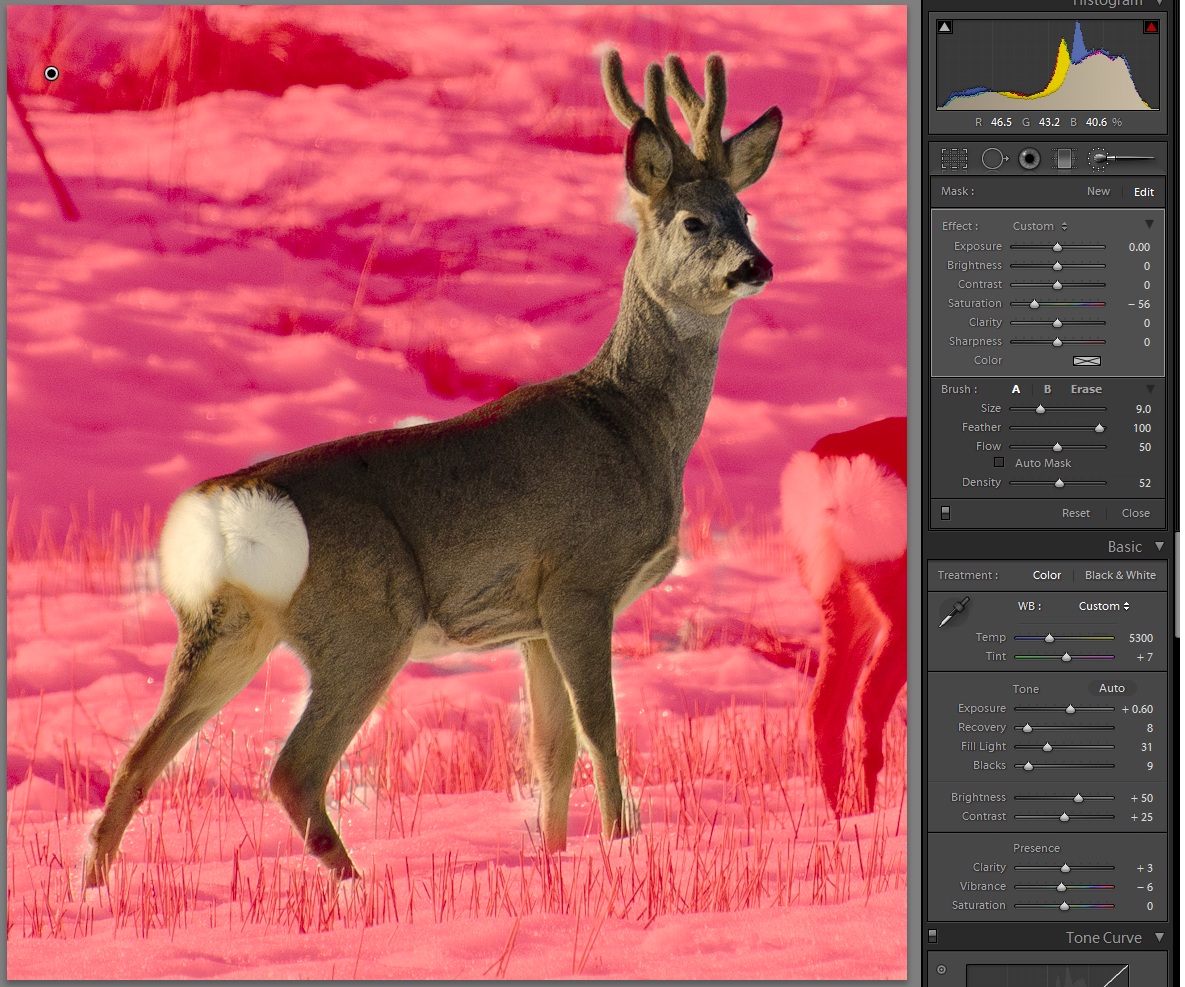Toggle the Tone Curve panel switch

point(933,936)
